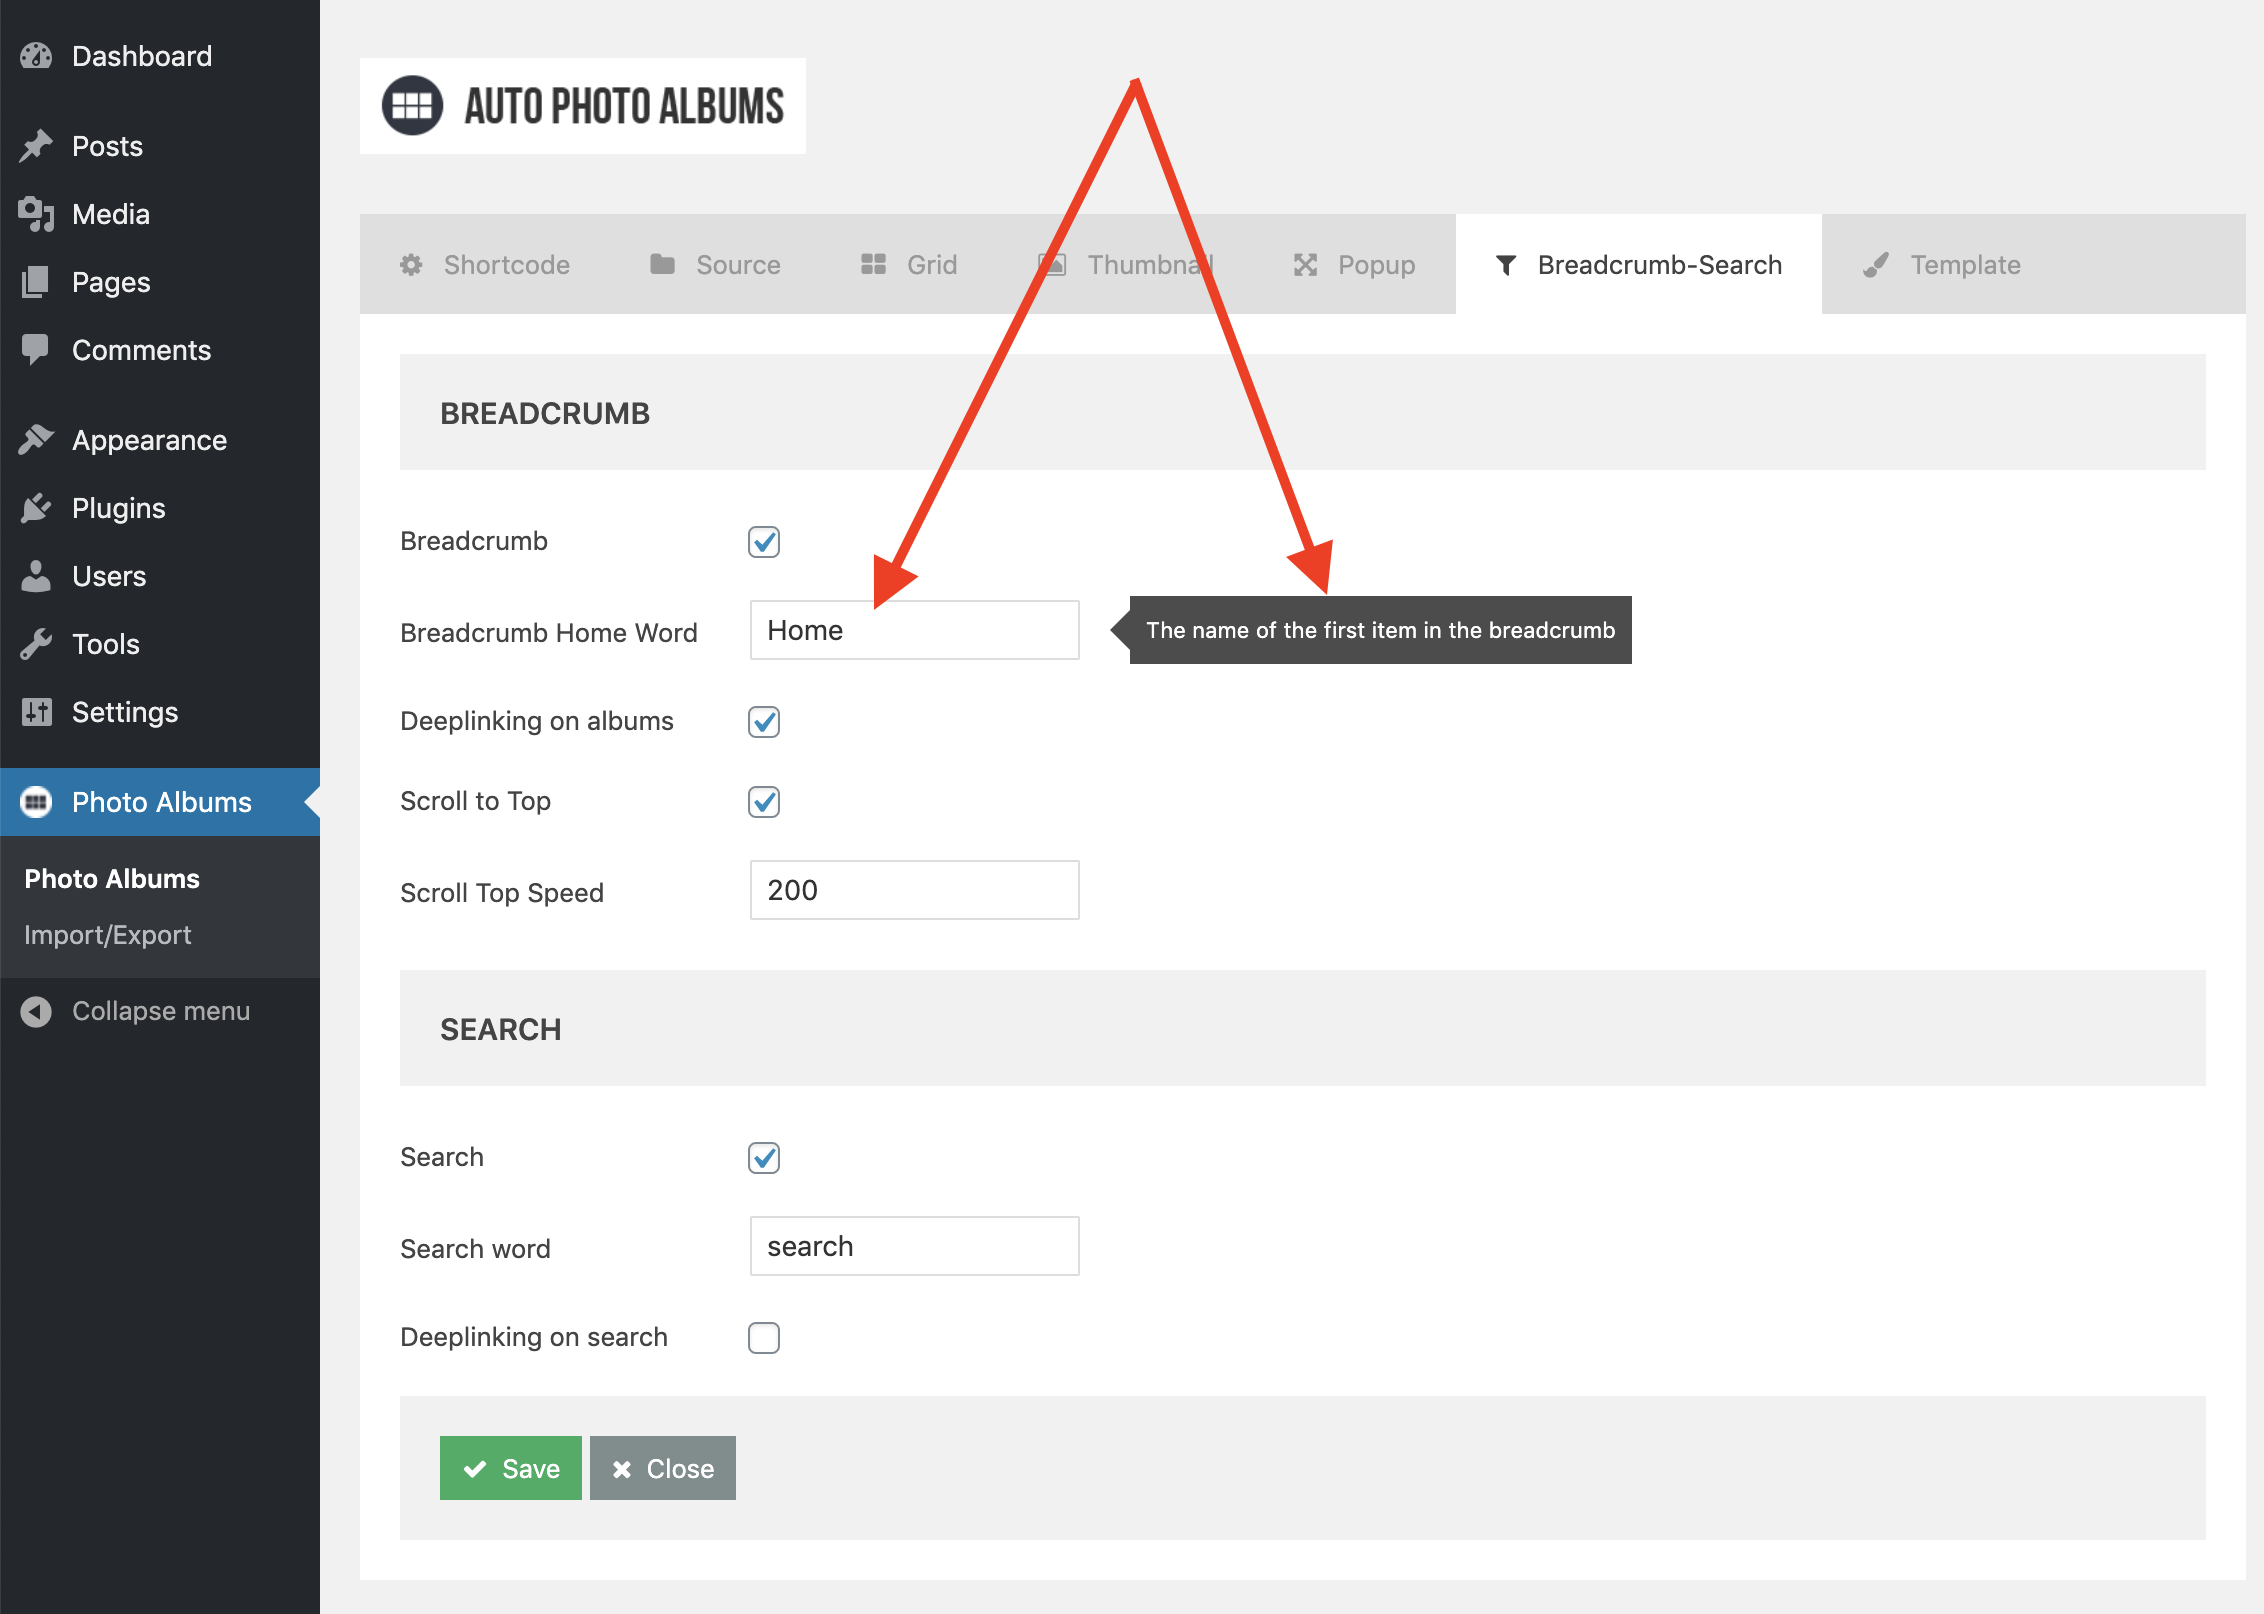
Task: Click the 'Deeplinking on search' label
Action: click(x=534, y=1337)
